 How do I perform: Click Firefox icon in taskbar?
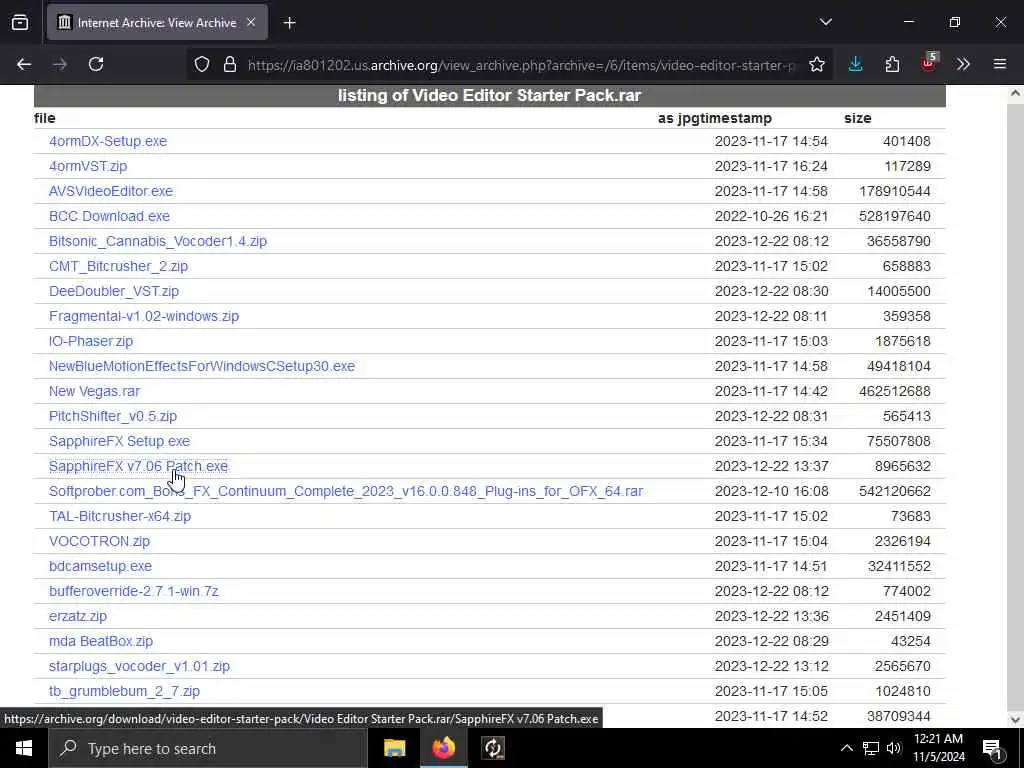coord(443,748)
